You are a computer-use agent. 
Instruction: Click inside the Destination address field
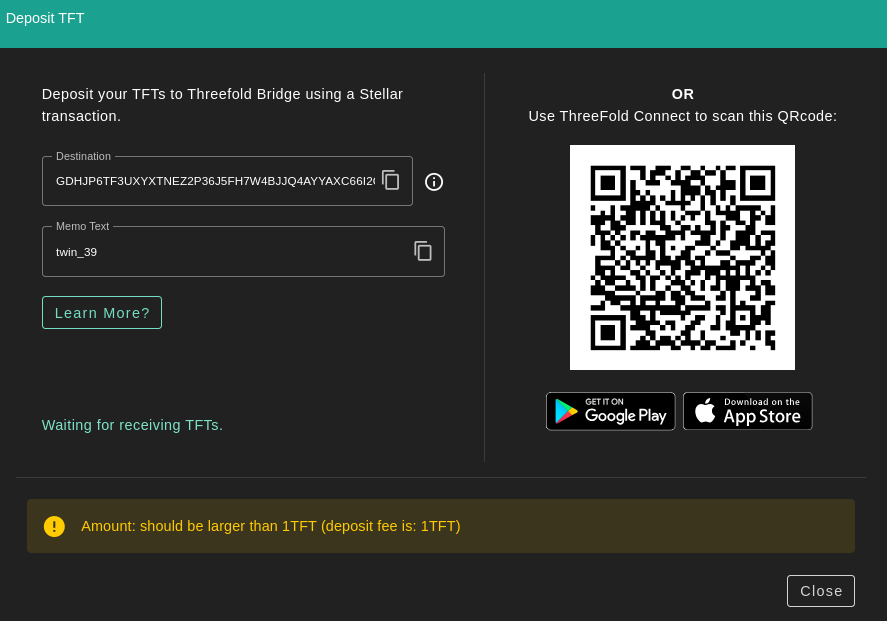click(x=215, y=181)
